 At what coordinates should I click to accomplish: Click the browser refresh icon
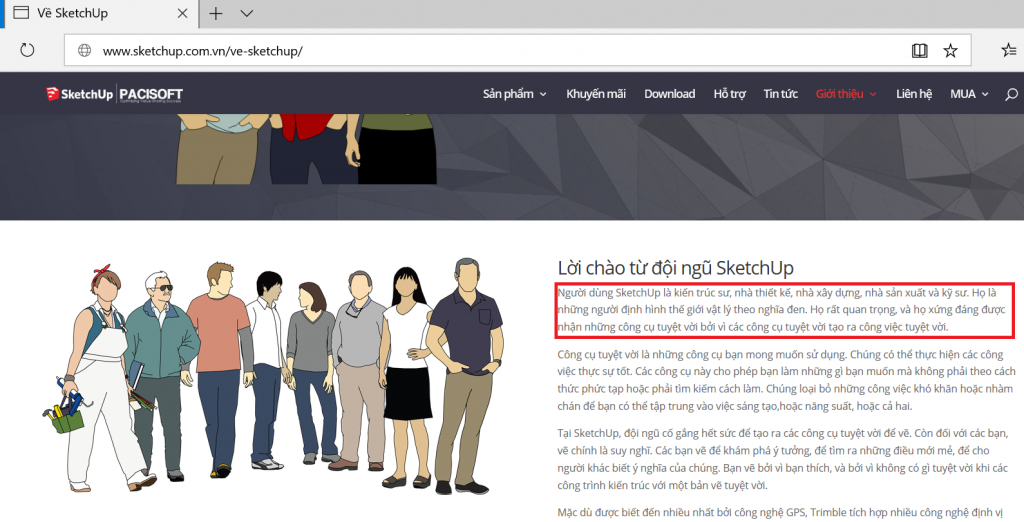pyautogui.click(x=27, y=50)
